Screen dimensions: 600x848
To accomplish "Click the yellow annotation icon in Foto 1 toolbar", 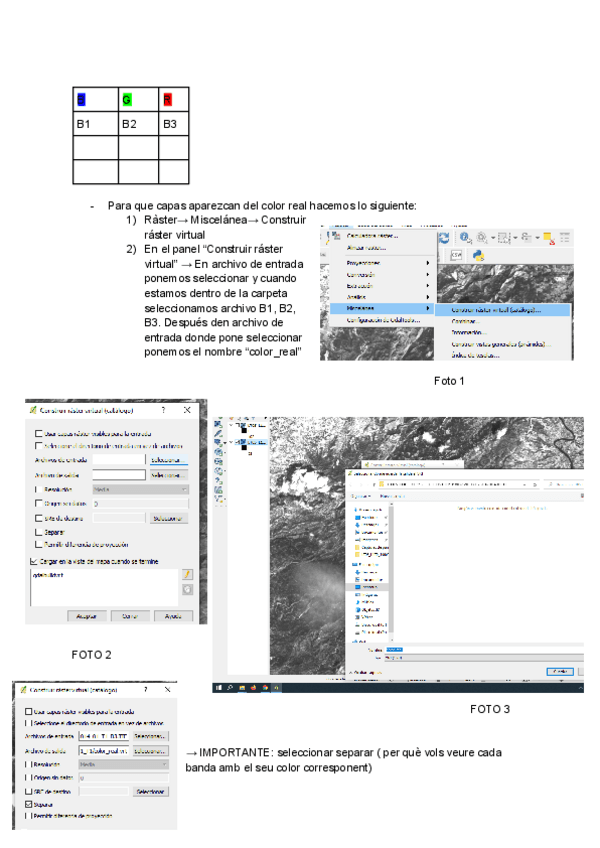I will click(549, 238).
